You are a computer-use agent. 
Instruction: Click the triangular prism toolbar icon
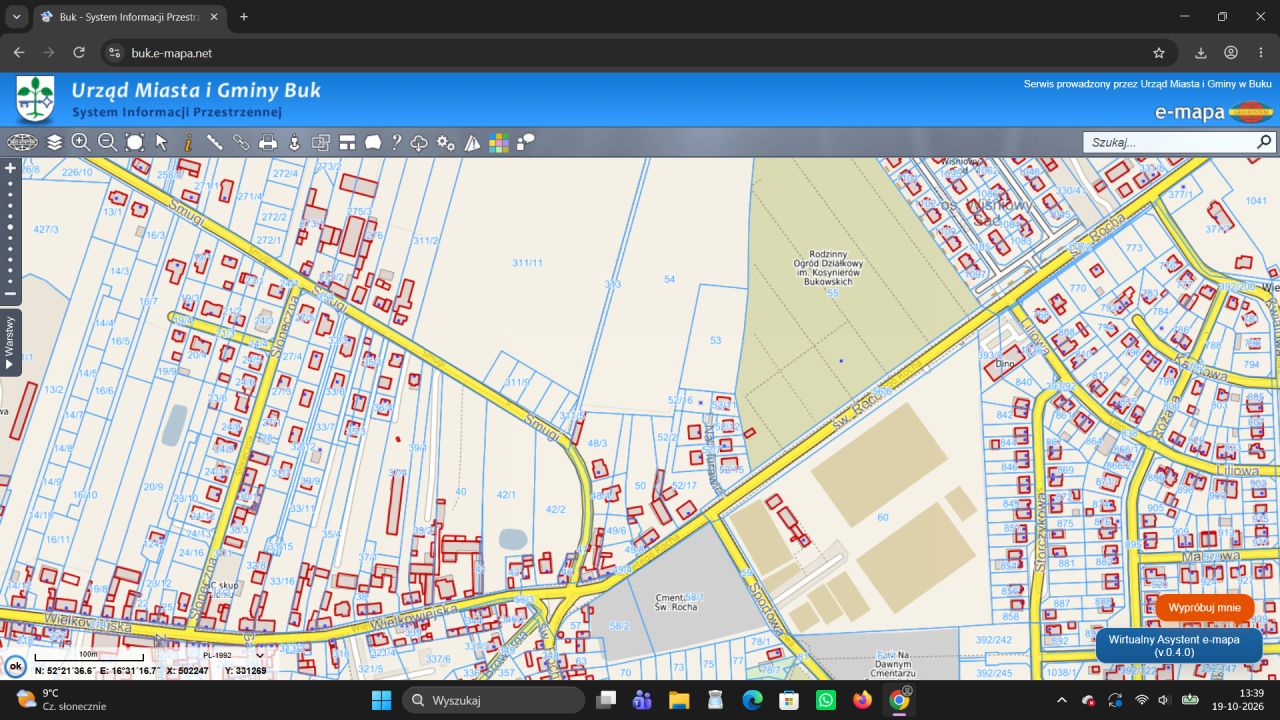(473, 142)
